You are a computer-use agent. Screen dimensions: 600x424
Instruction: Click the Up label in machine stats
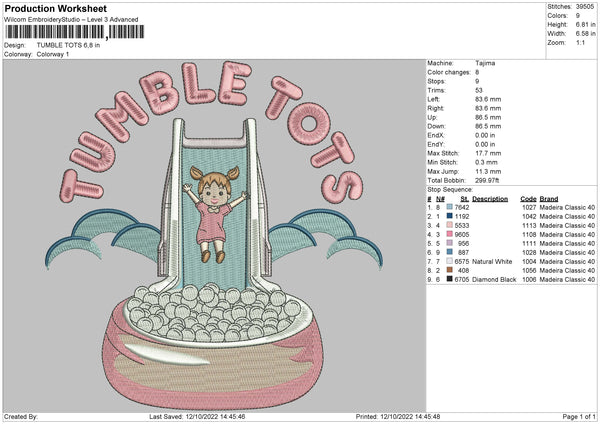point(432,117)
